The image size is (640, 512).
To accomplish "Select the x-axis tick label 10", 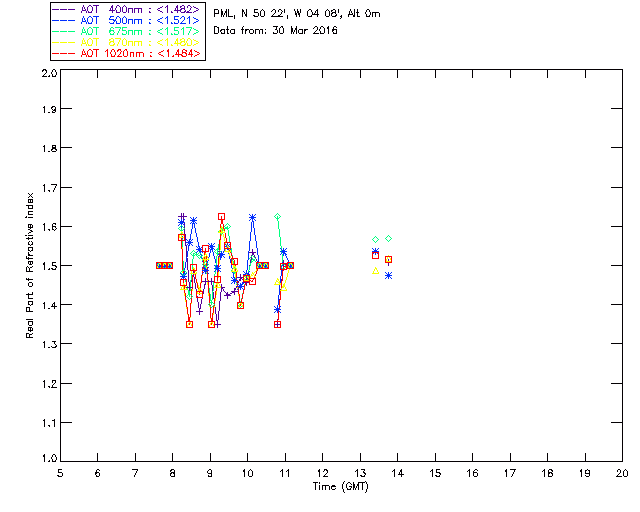I will click(x=247, y=474).
